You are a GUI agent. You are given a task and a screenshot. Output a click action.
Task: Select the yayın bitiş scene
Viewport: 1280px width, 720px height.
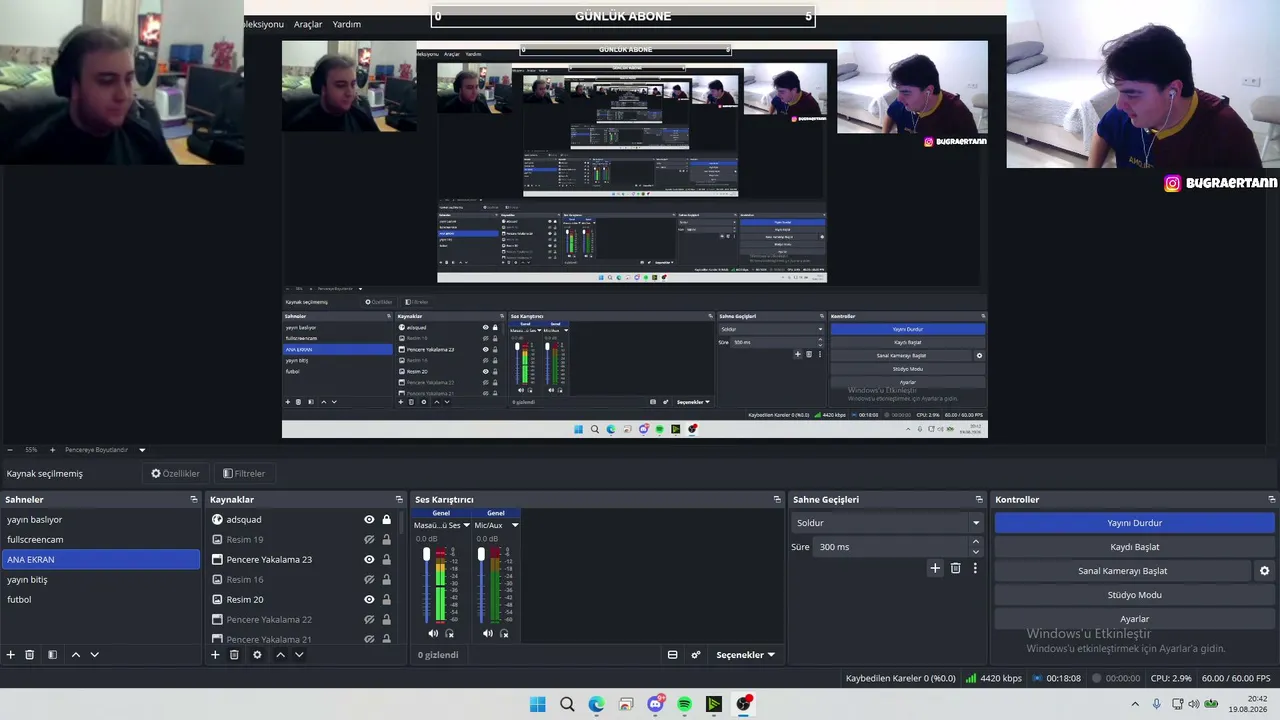pos(101,580)
